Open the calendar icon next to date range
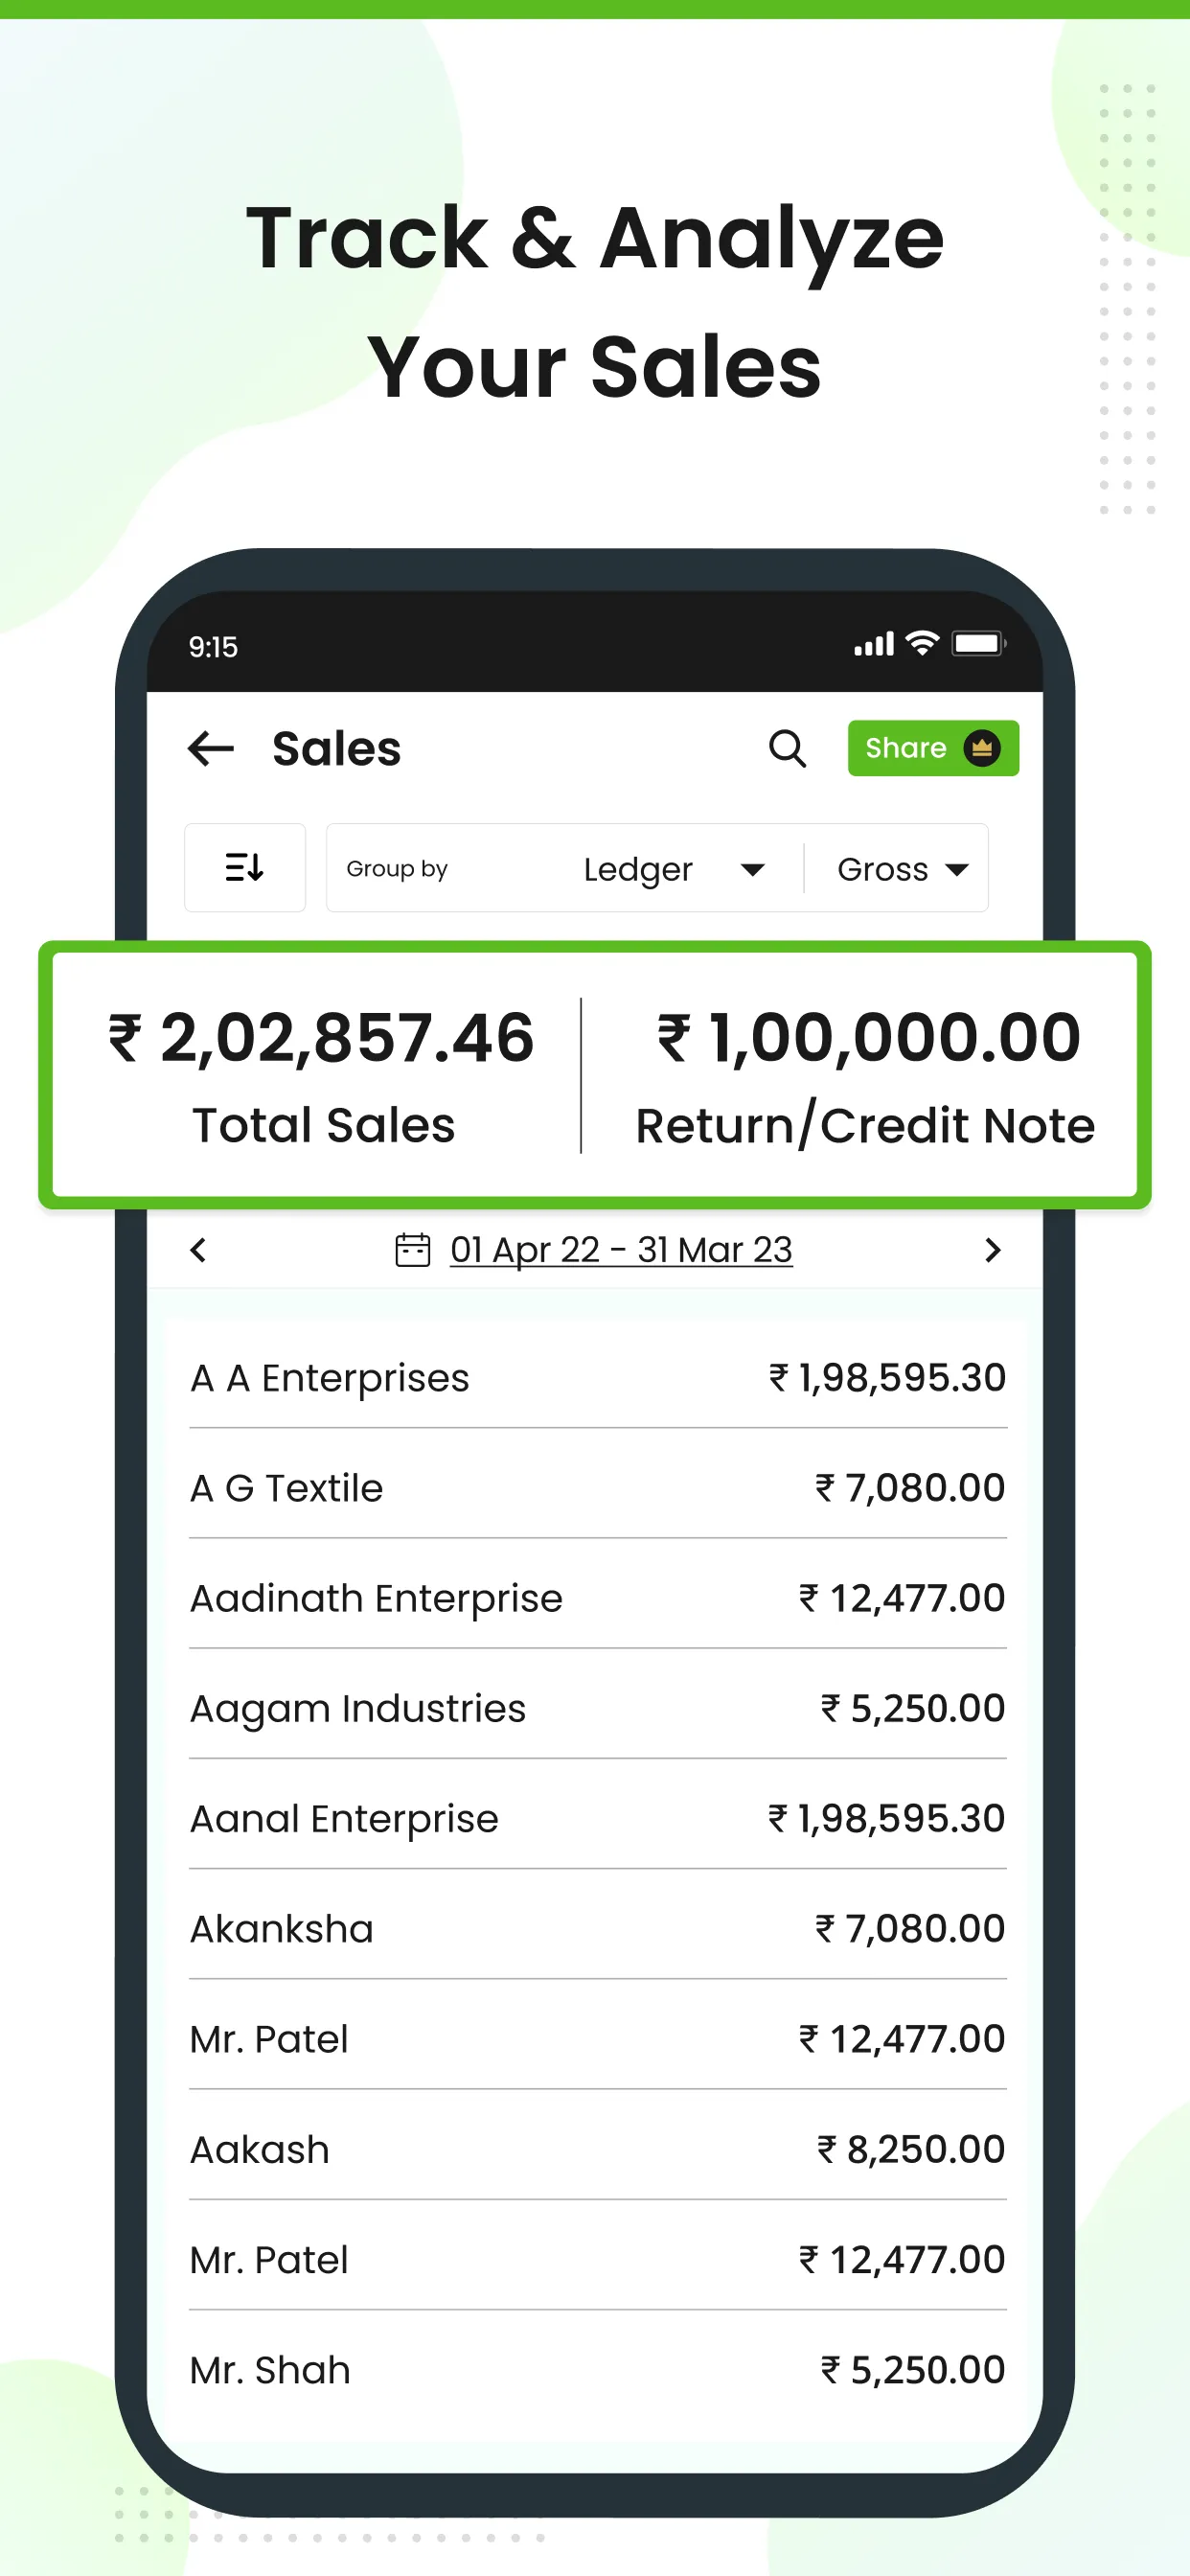Viewport: 1190px width, 2576px height. (411, 1249)
